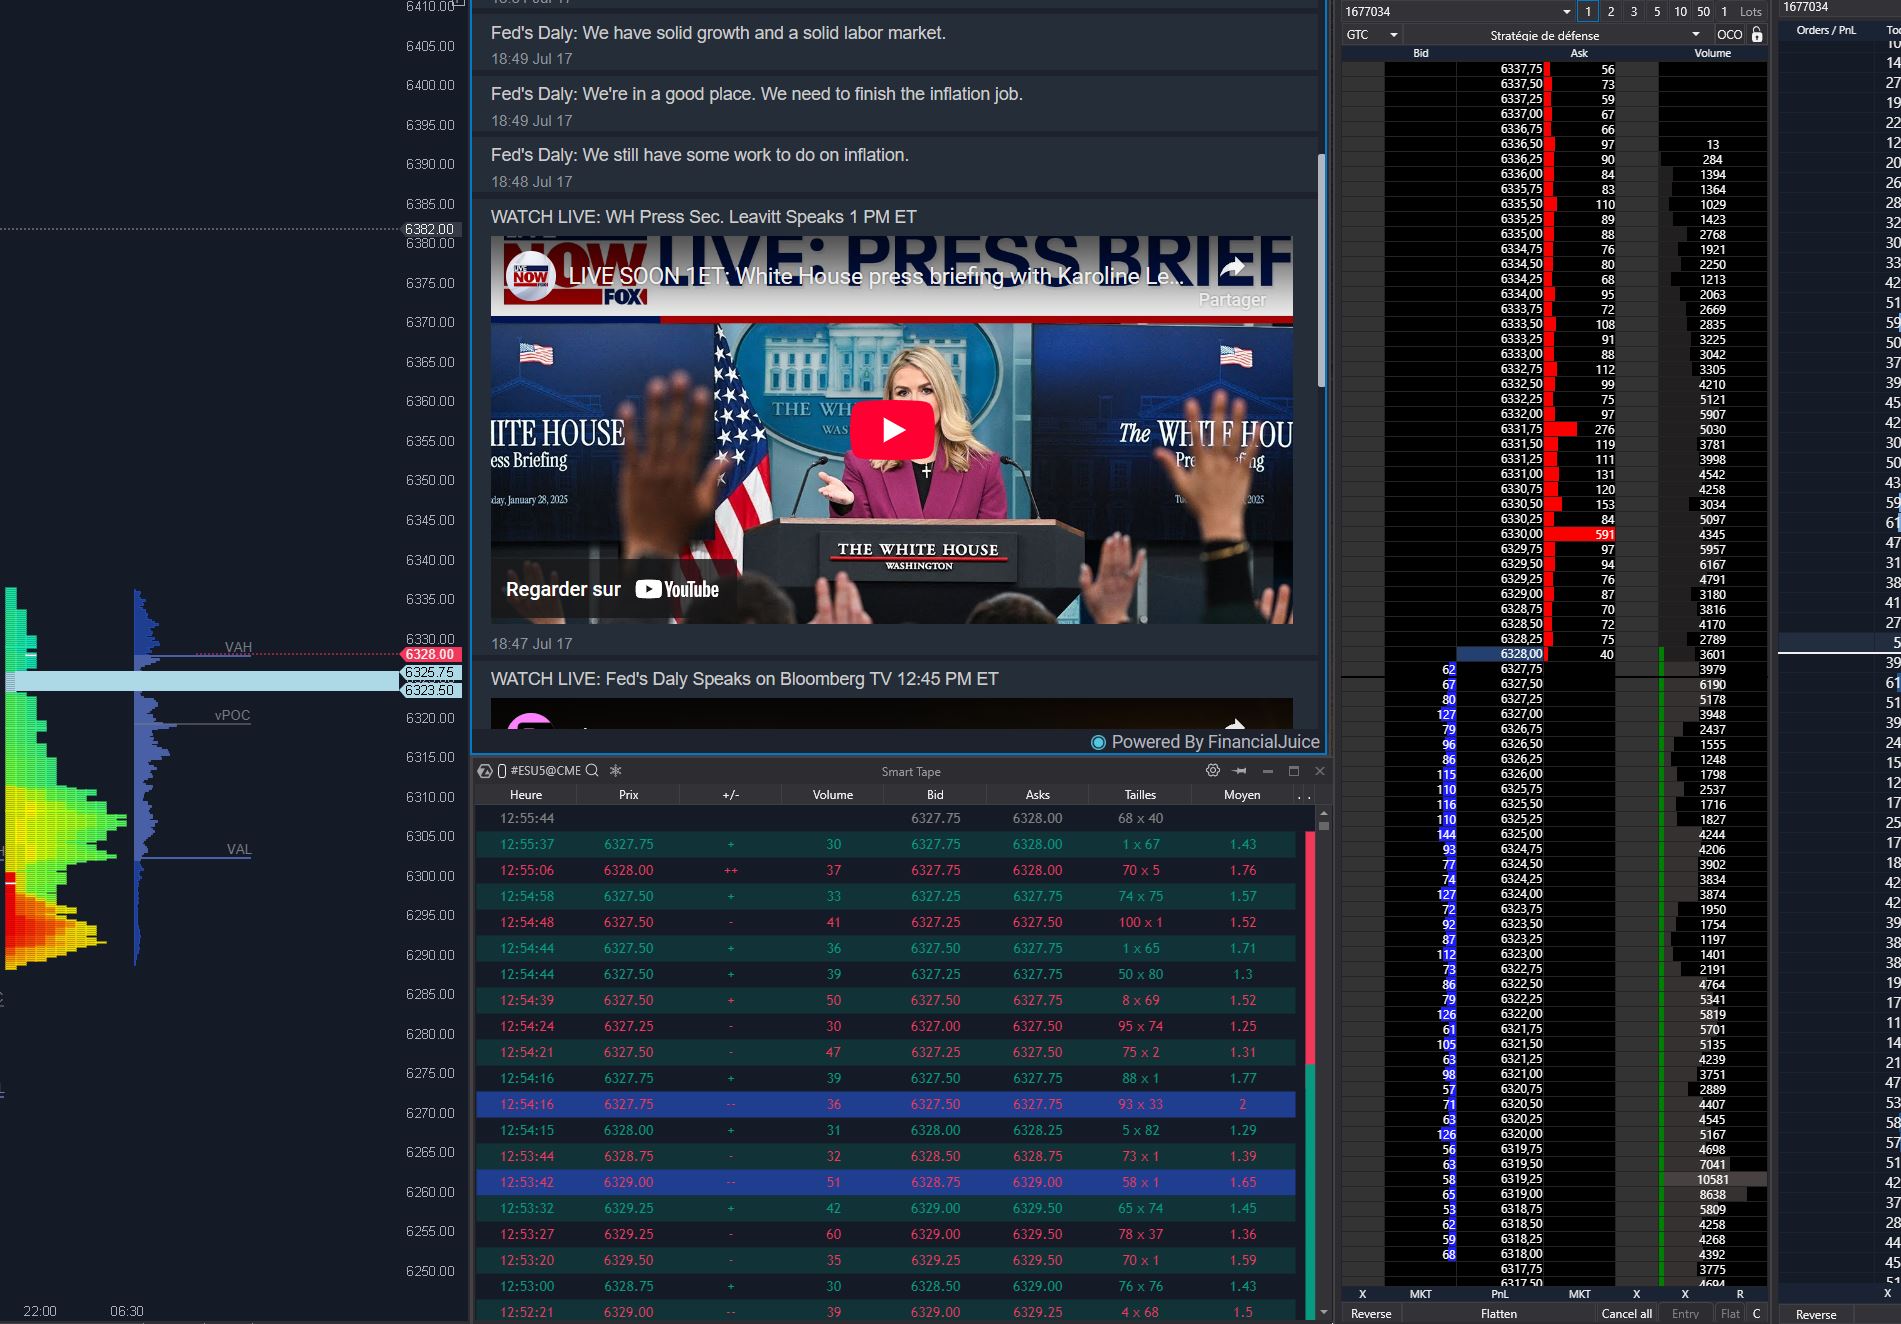
Task: Click the ask-side MKT button
Action: pos(1580,1294)
